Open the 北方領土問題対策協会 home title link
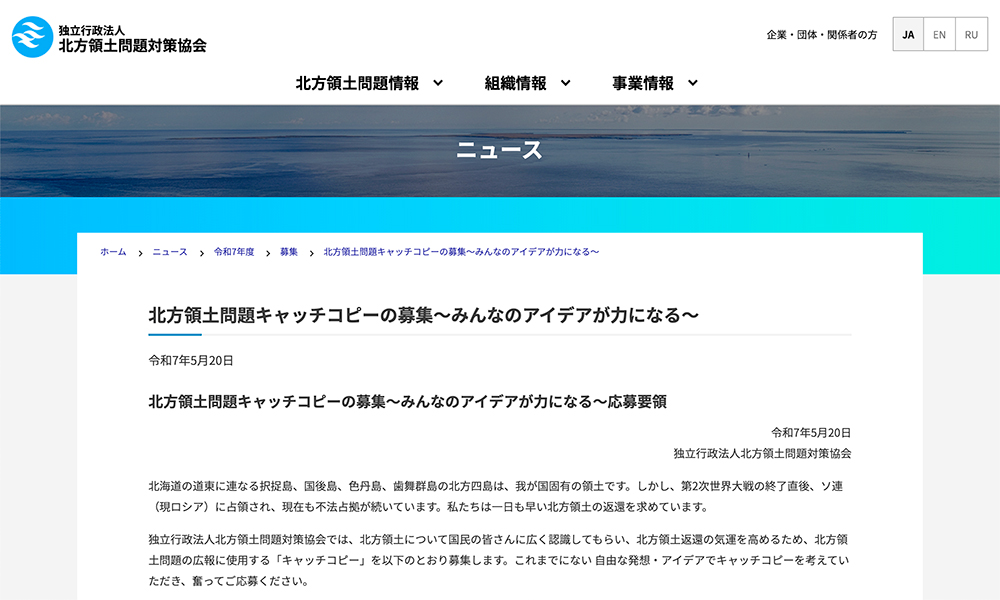Viewport: 1000px width, 600px height. click(133, 45)
